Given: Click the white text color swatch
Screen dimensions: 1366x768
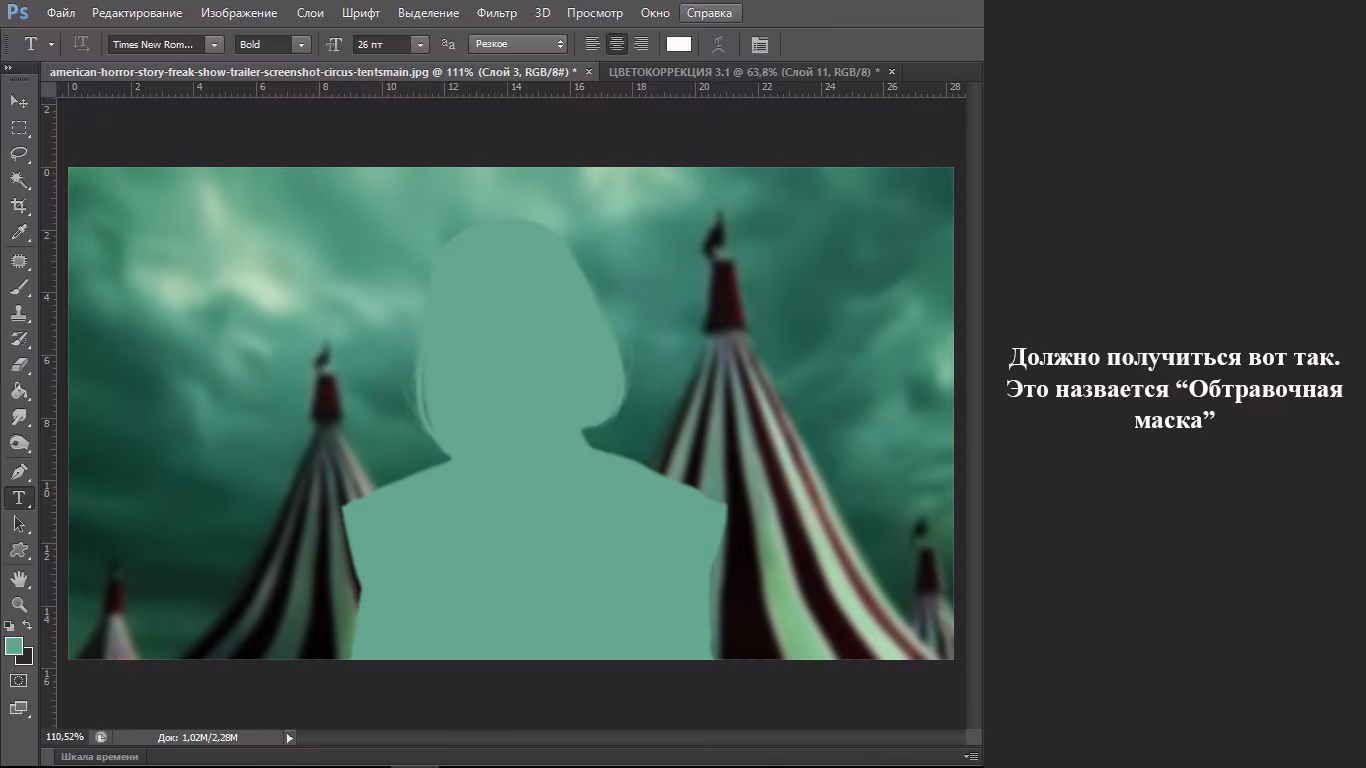Looking at the screenshot, I should [x=679, y=44].
